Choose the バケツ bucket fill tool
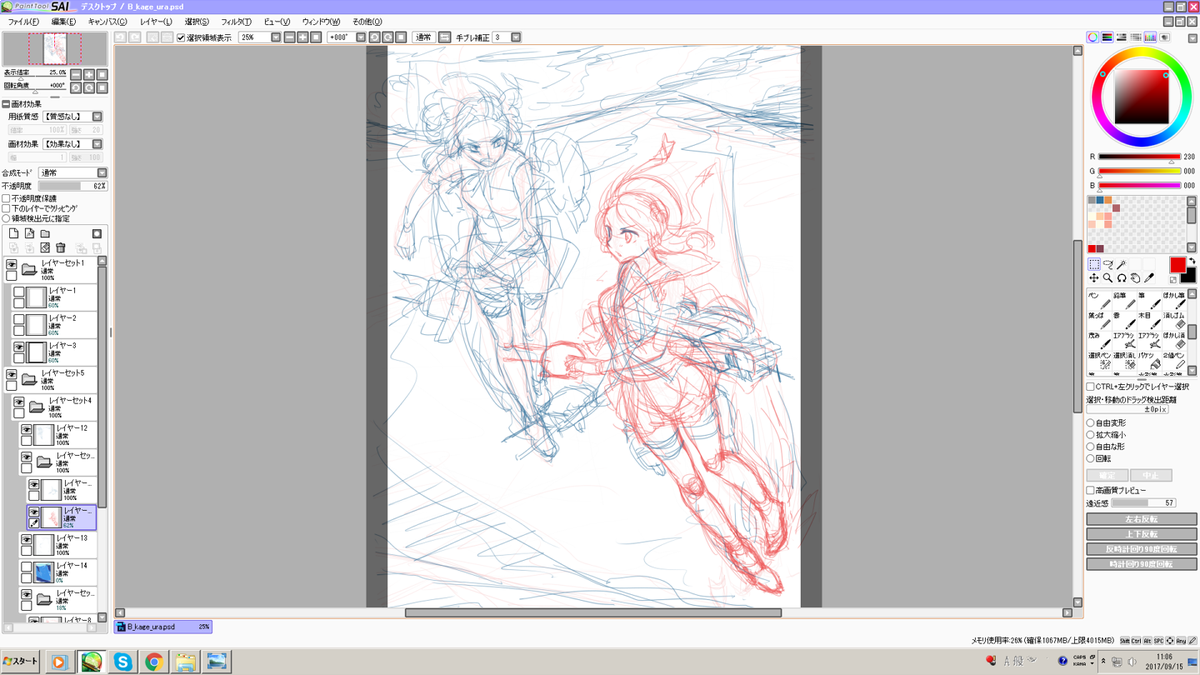Image resolution: width=1200 pixels, height=675 pixels. pyautogui.click(x=1148, y=360)
